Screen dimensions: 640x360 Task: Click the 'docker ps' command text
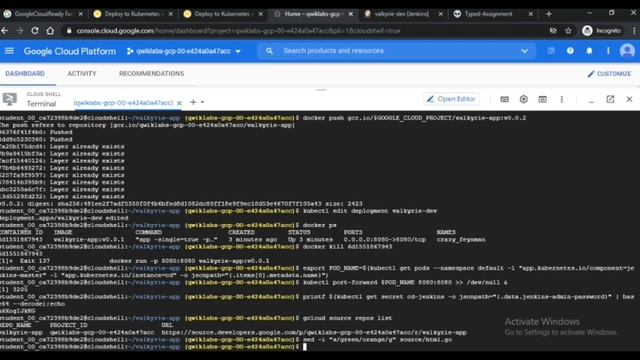320,225
